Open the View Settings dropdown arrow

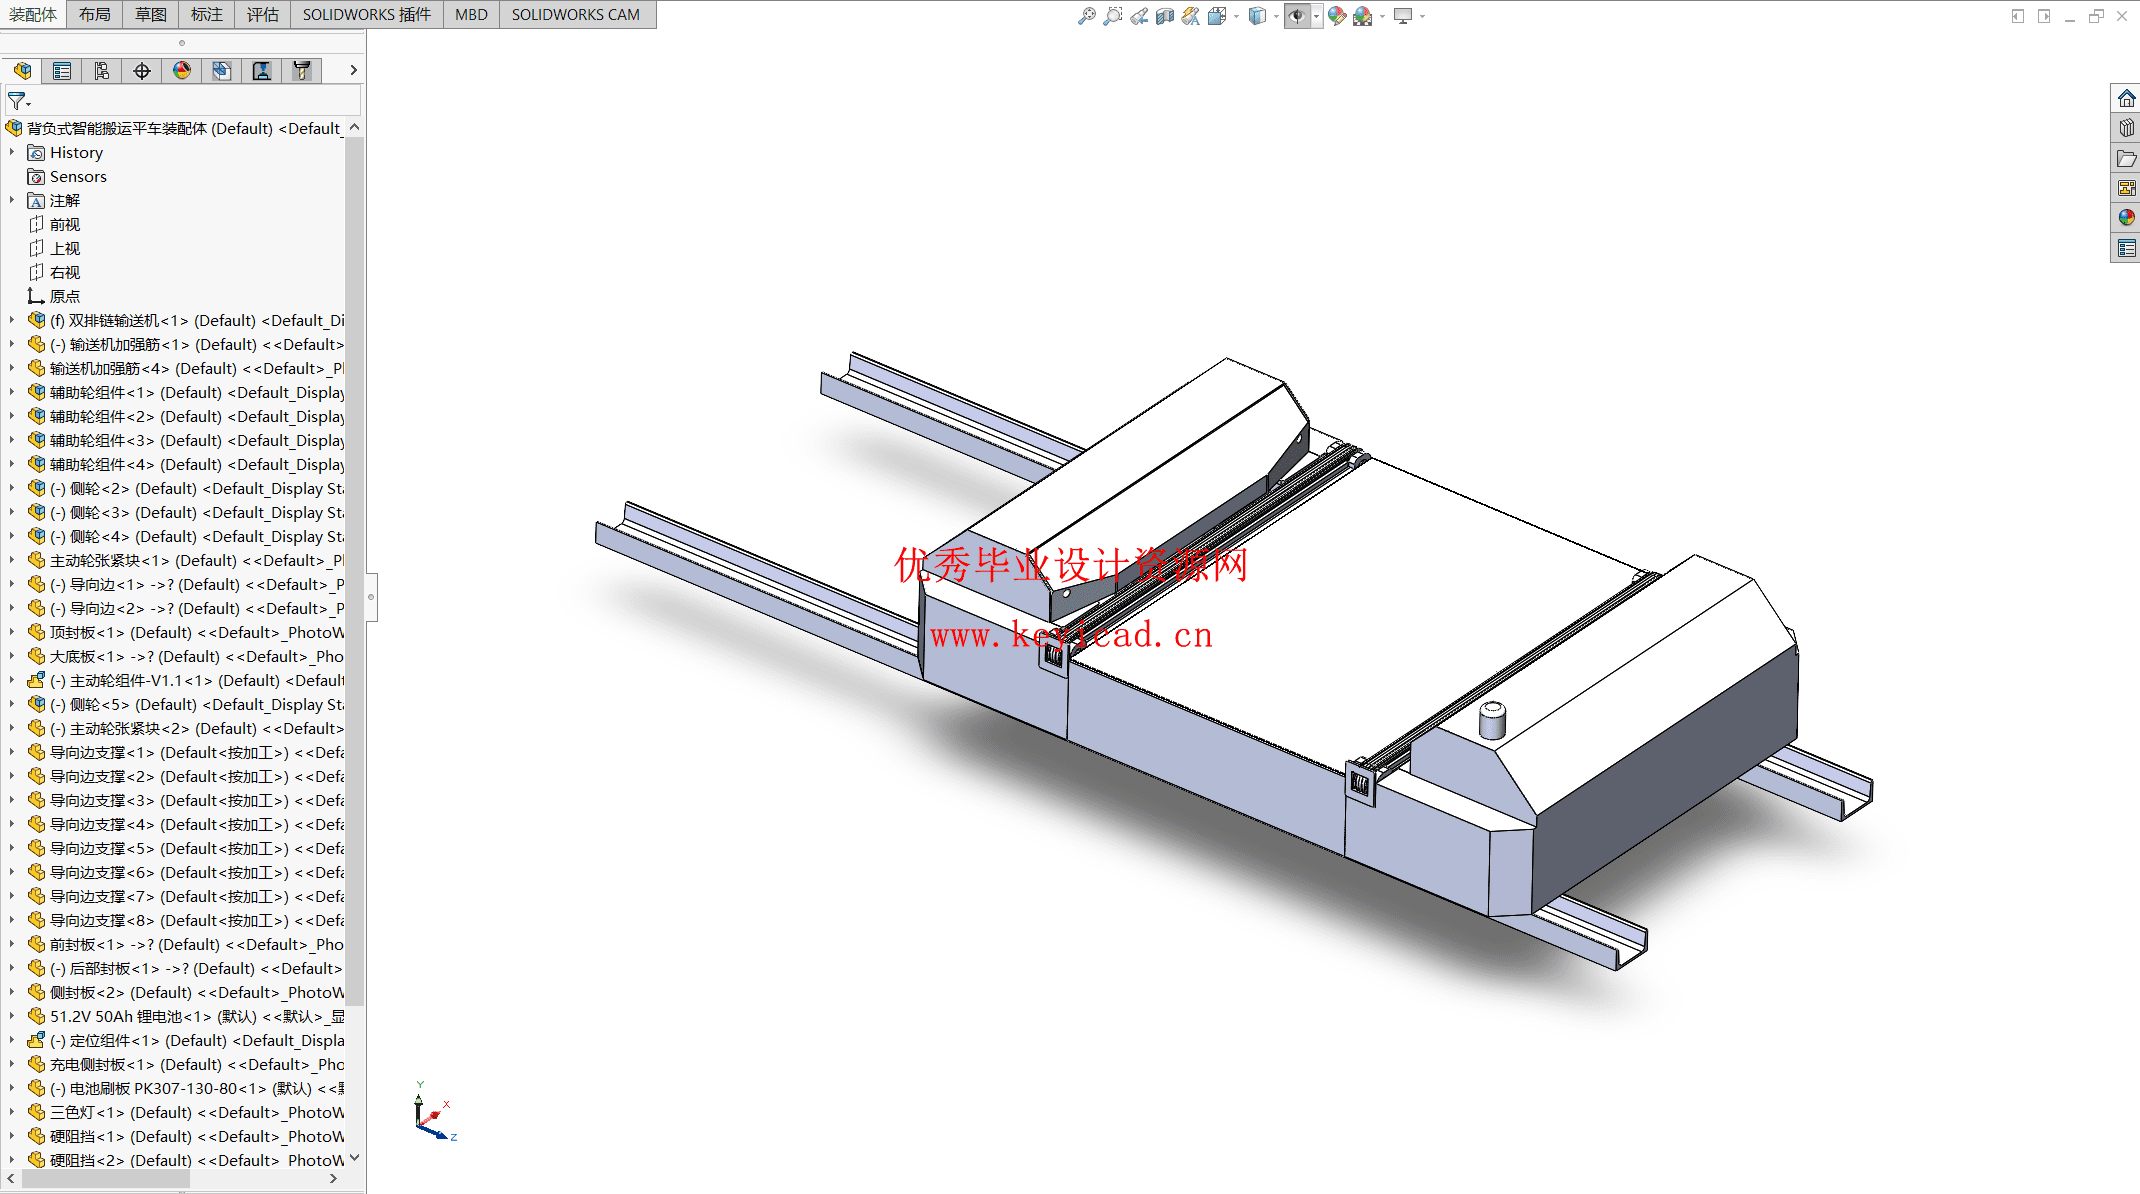(x=1422, y=16)
